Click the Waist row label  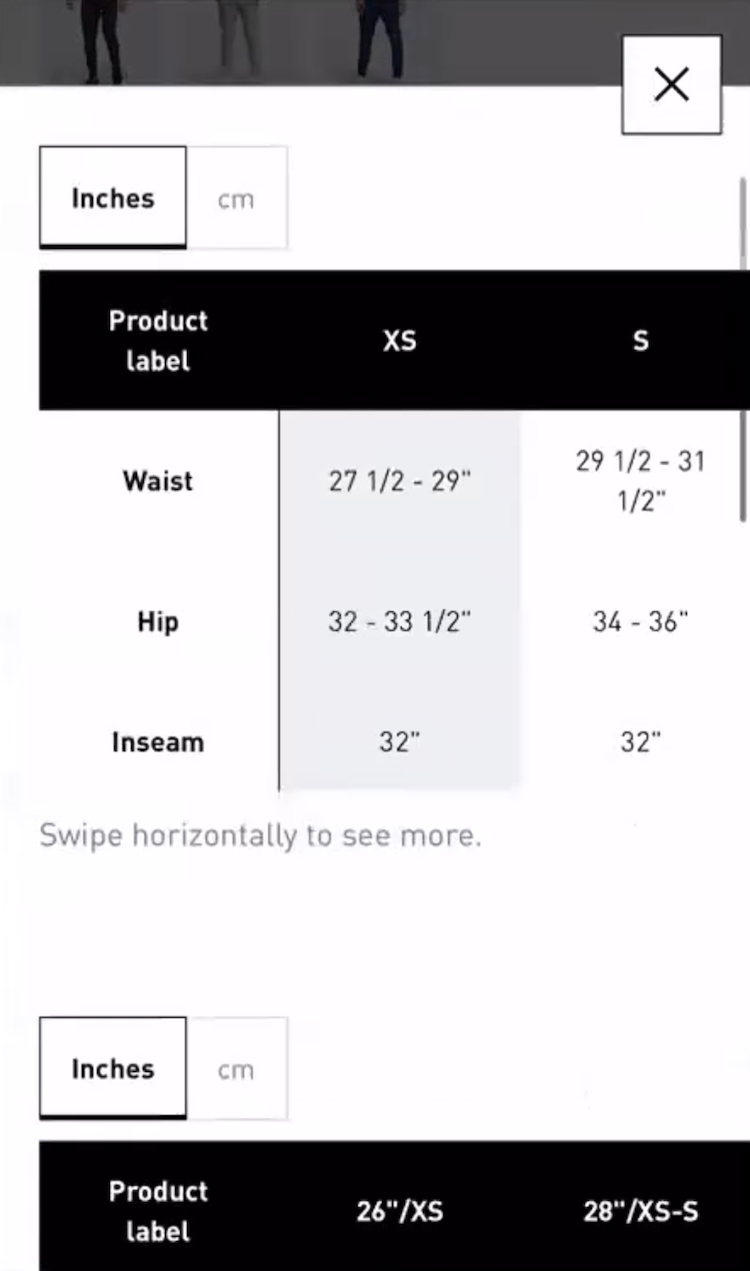(x=158, y=481)
